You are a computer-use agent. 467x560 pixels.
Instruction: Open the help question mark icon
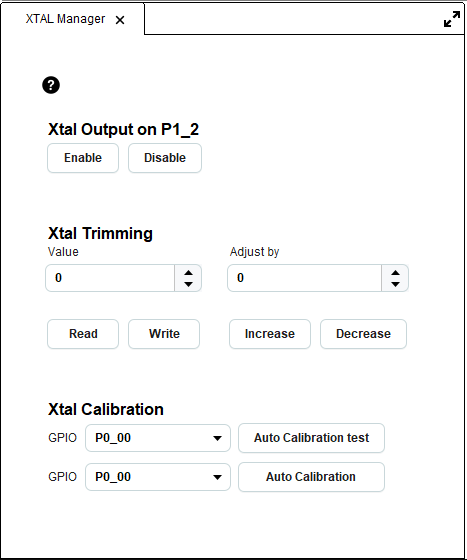pos(51,85)
